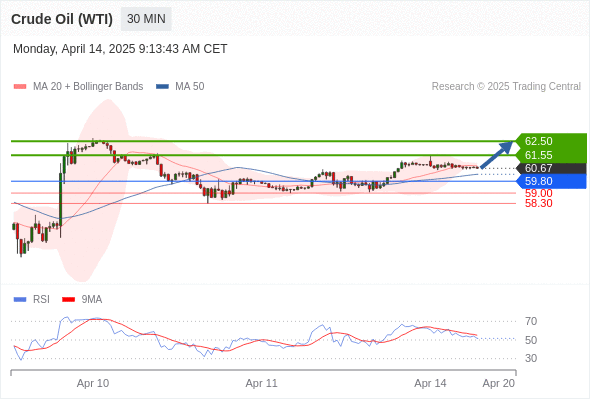Viewport: 590px width, 400px height.
Task: Click the Crude Oil (WTI) title
Action: click(x=62, y=19)
